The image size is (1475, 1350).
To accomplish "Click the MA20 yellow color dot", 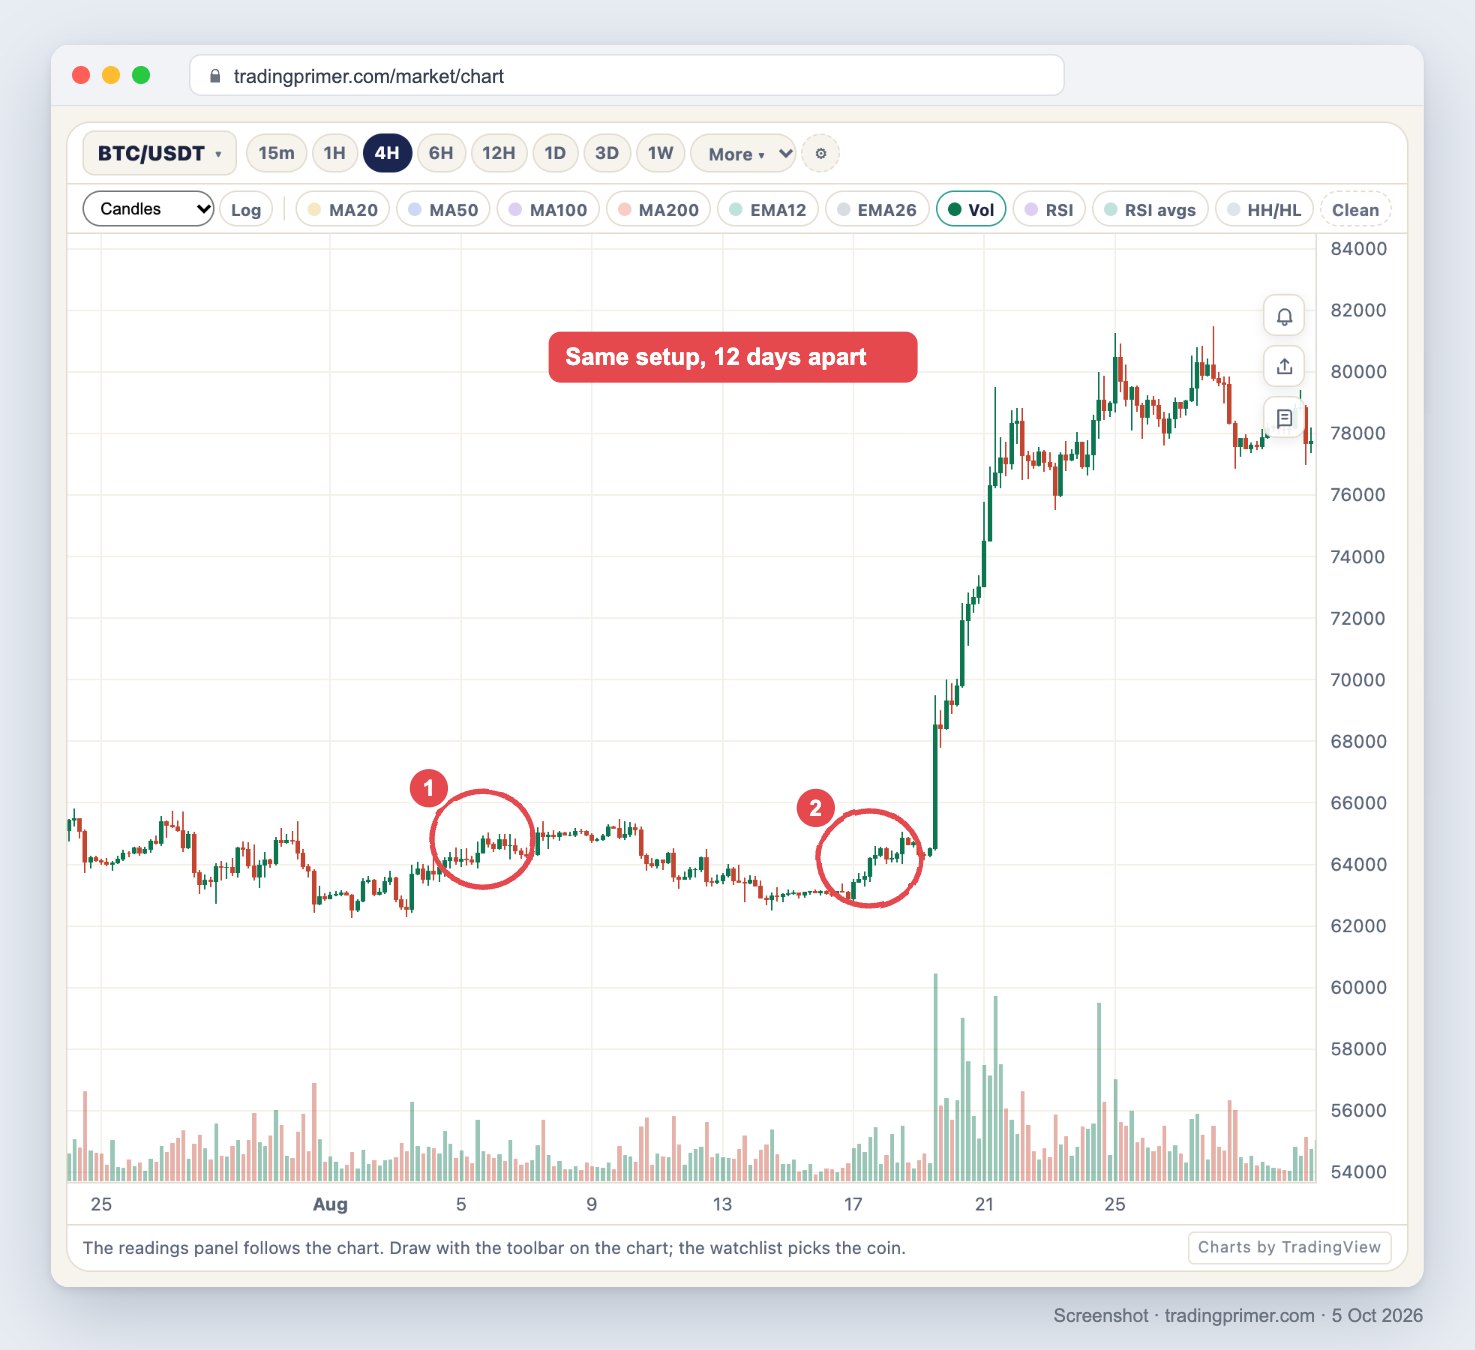I will (x=314, y=210).
